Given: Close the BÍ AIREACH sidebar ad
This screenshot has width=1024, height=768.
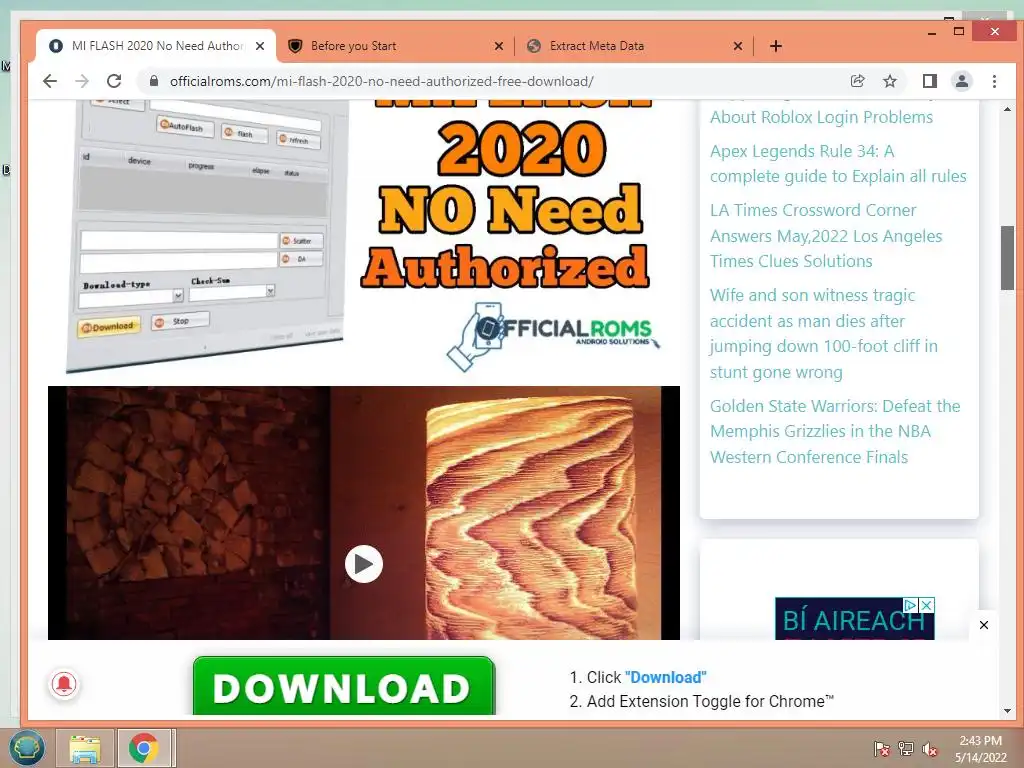Looking at the screenshot, I should coord(927,605).
